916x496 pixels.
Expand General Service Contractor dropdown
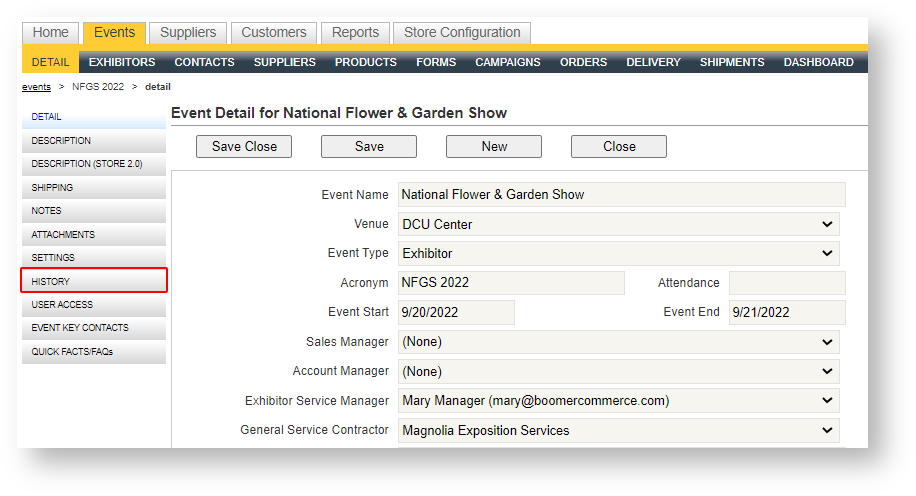point(618,430)
